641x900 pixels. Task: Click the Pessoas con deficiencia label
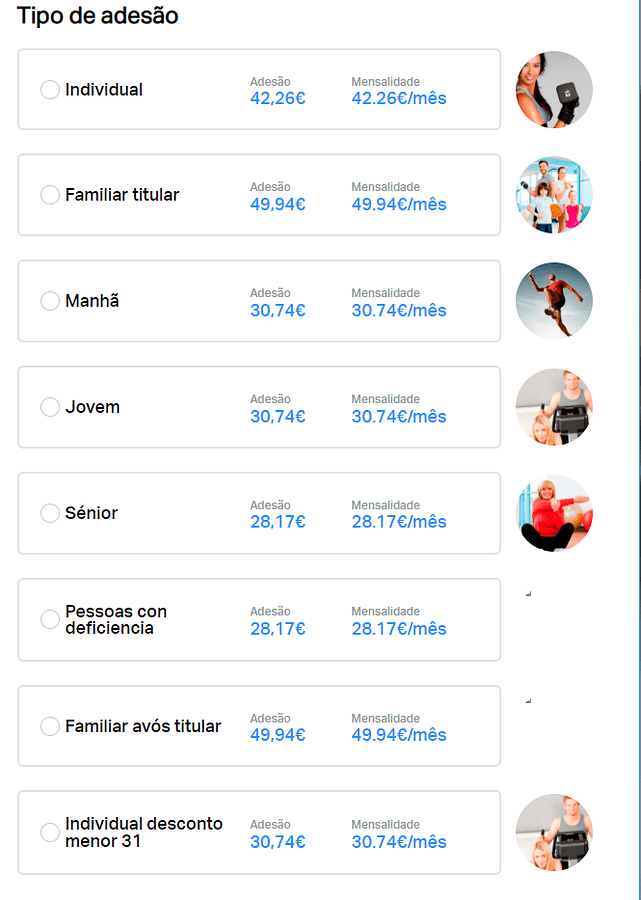tap(116, 620)
